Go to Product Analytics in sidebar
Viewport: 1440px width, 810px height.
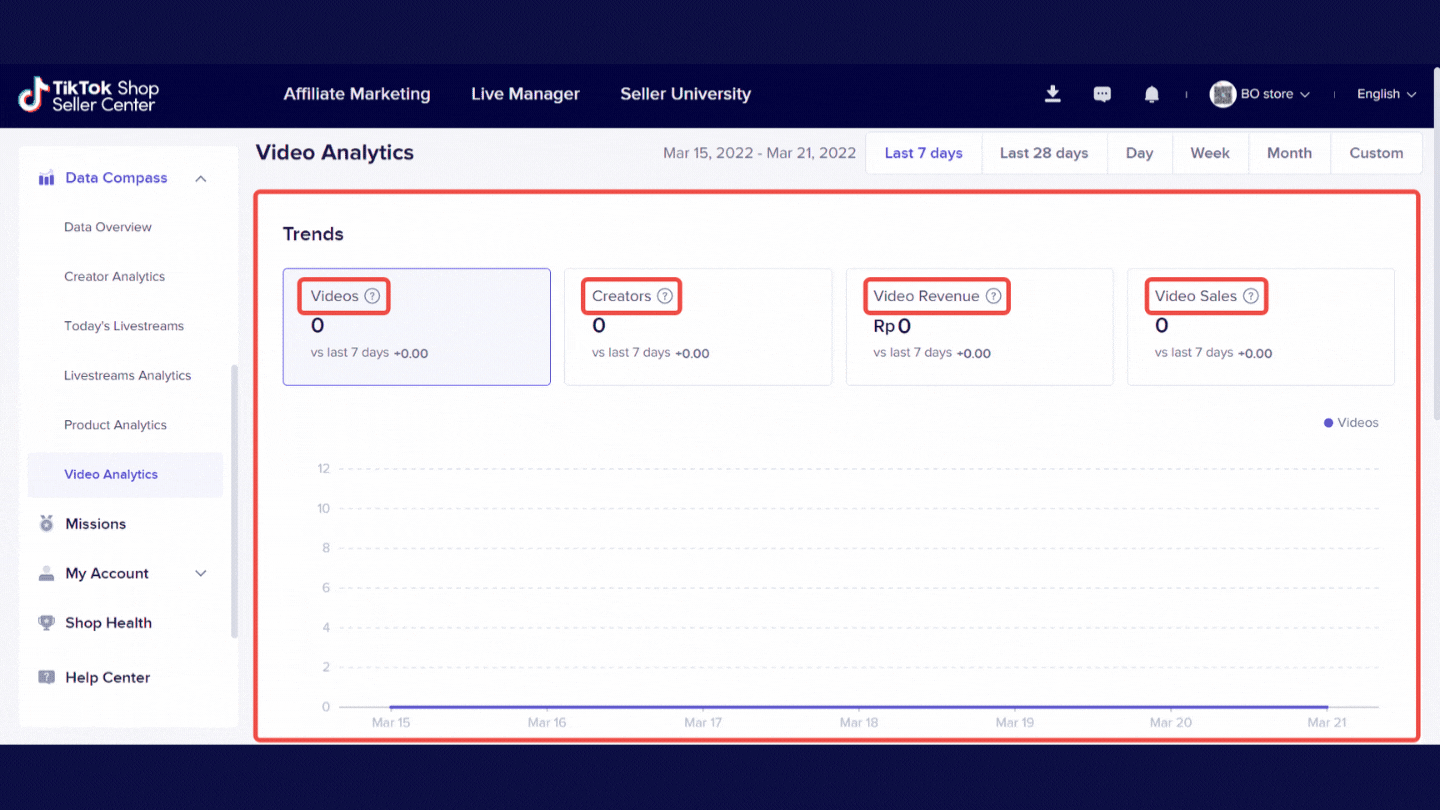click(x=115, y=425)
